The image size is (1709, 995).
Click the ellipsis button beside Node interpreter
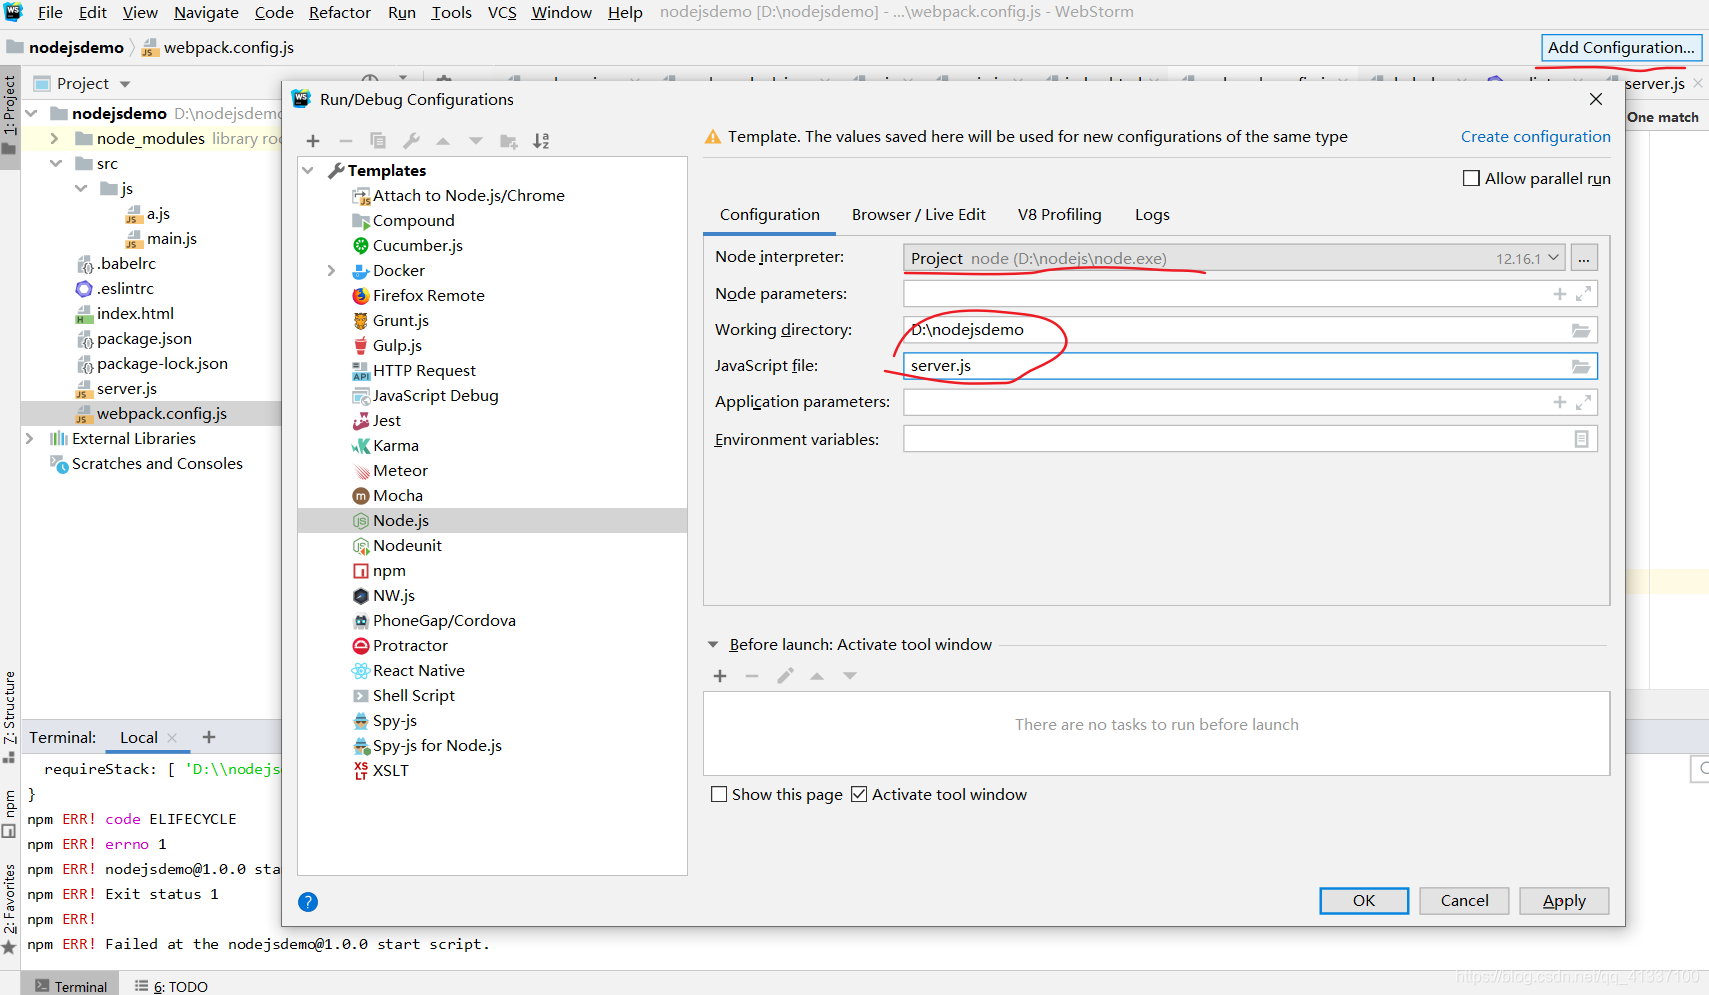(x=1584, y=258)
